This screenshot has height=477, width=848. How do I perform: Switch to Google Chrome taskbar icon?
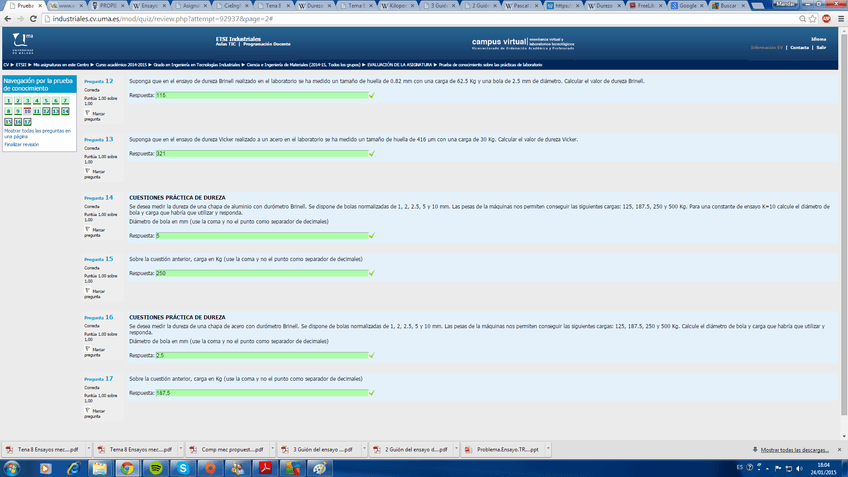pyautogui.click(x=127, y=468)
